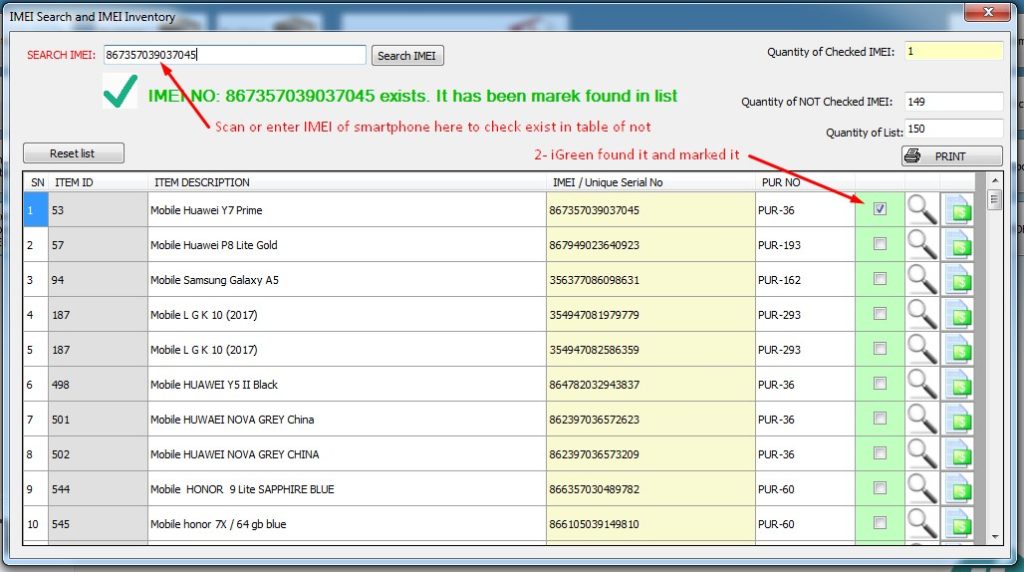Image resolution: width=1024 pixels, height=572 pixels.
Task: Select the ITEM DESCRIPTION column header
Action: (x=347, y=182)
